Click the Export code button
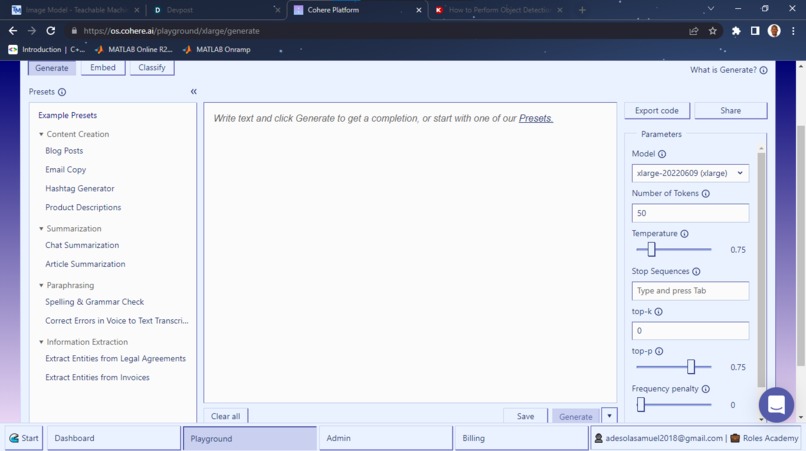The width and height of the screenshot is (806, 451). [x=657, y=111]
